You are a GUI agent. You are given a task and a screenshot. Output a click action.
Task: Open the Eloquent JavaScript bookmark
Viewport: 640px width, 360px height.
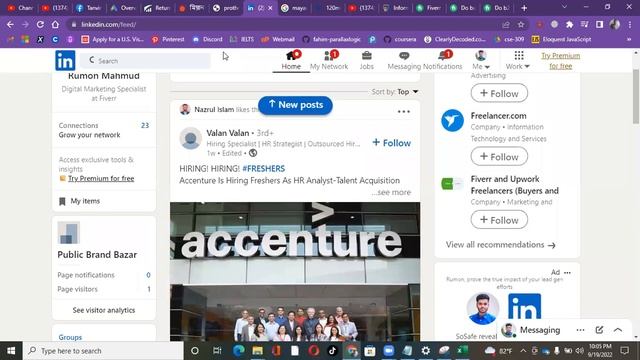(561, 39)
